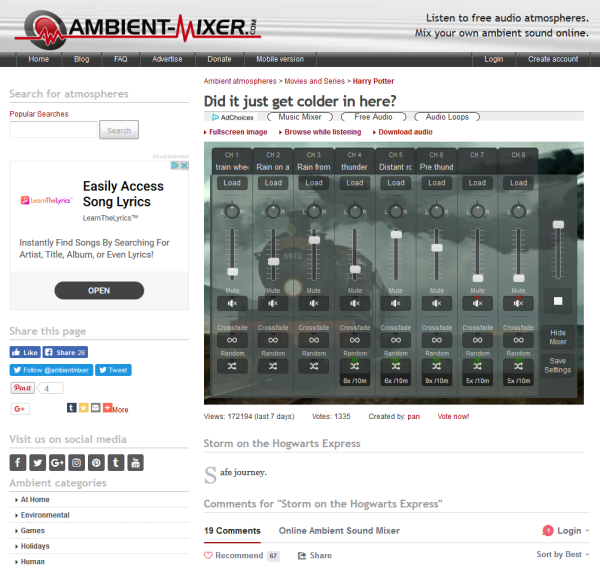Expand the Games category
Image resolution: width=600 pixels, height=566 pixels.
[x=33, y=530]
